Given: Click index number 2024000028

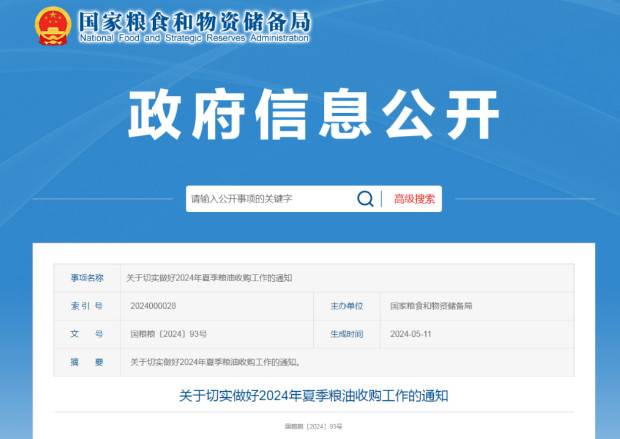Looking at the screenshot, I should point(153,305).
